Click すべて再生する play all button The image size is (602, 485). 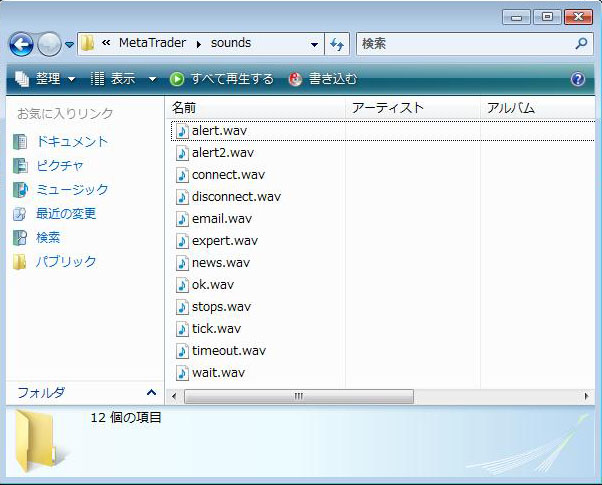(222, 79)
